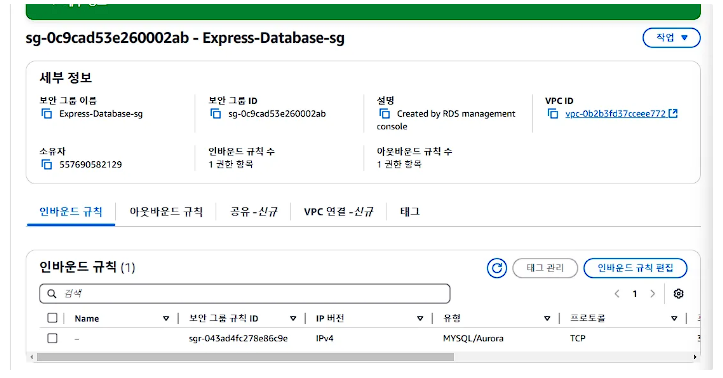Image resolution: width=723 pixels, height=378 pixels.
Task: Sort by 유형 column arrow
Action: (547, 319)
